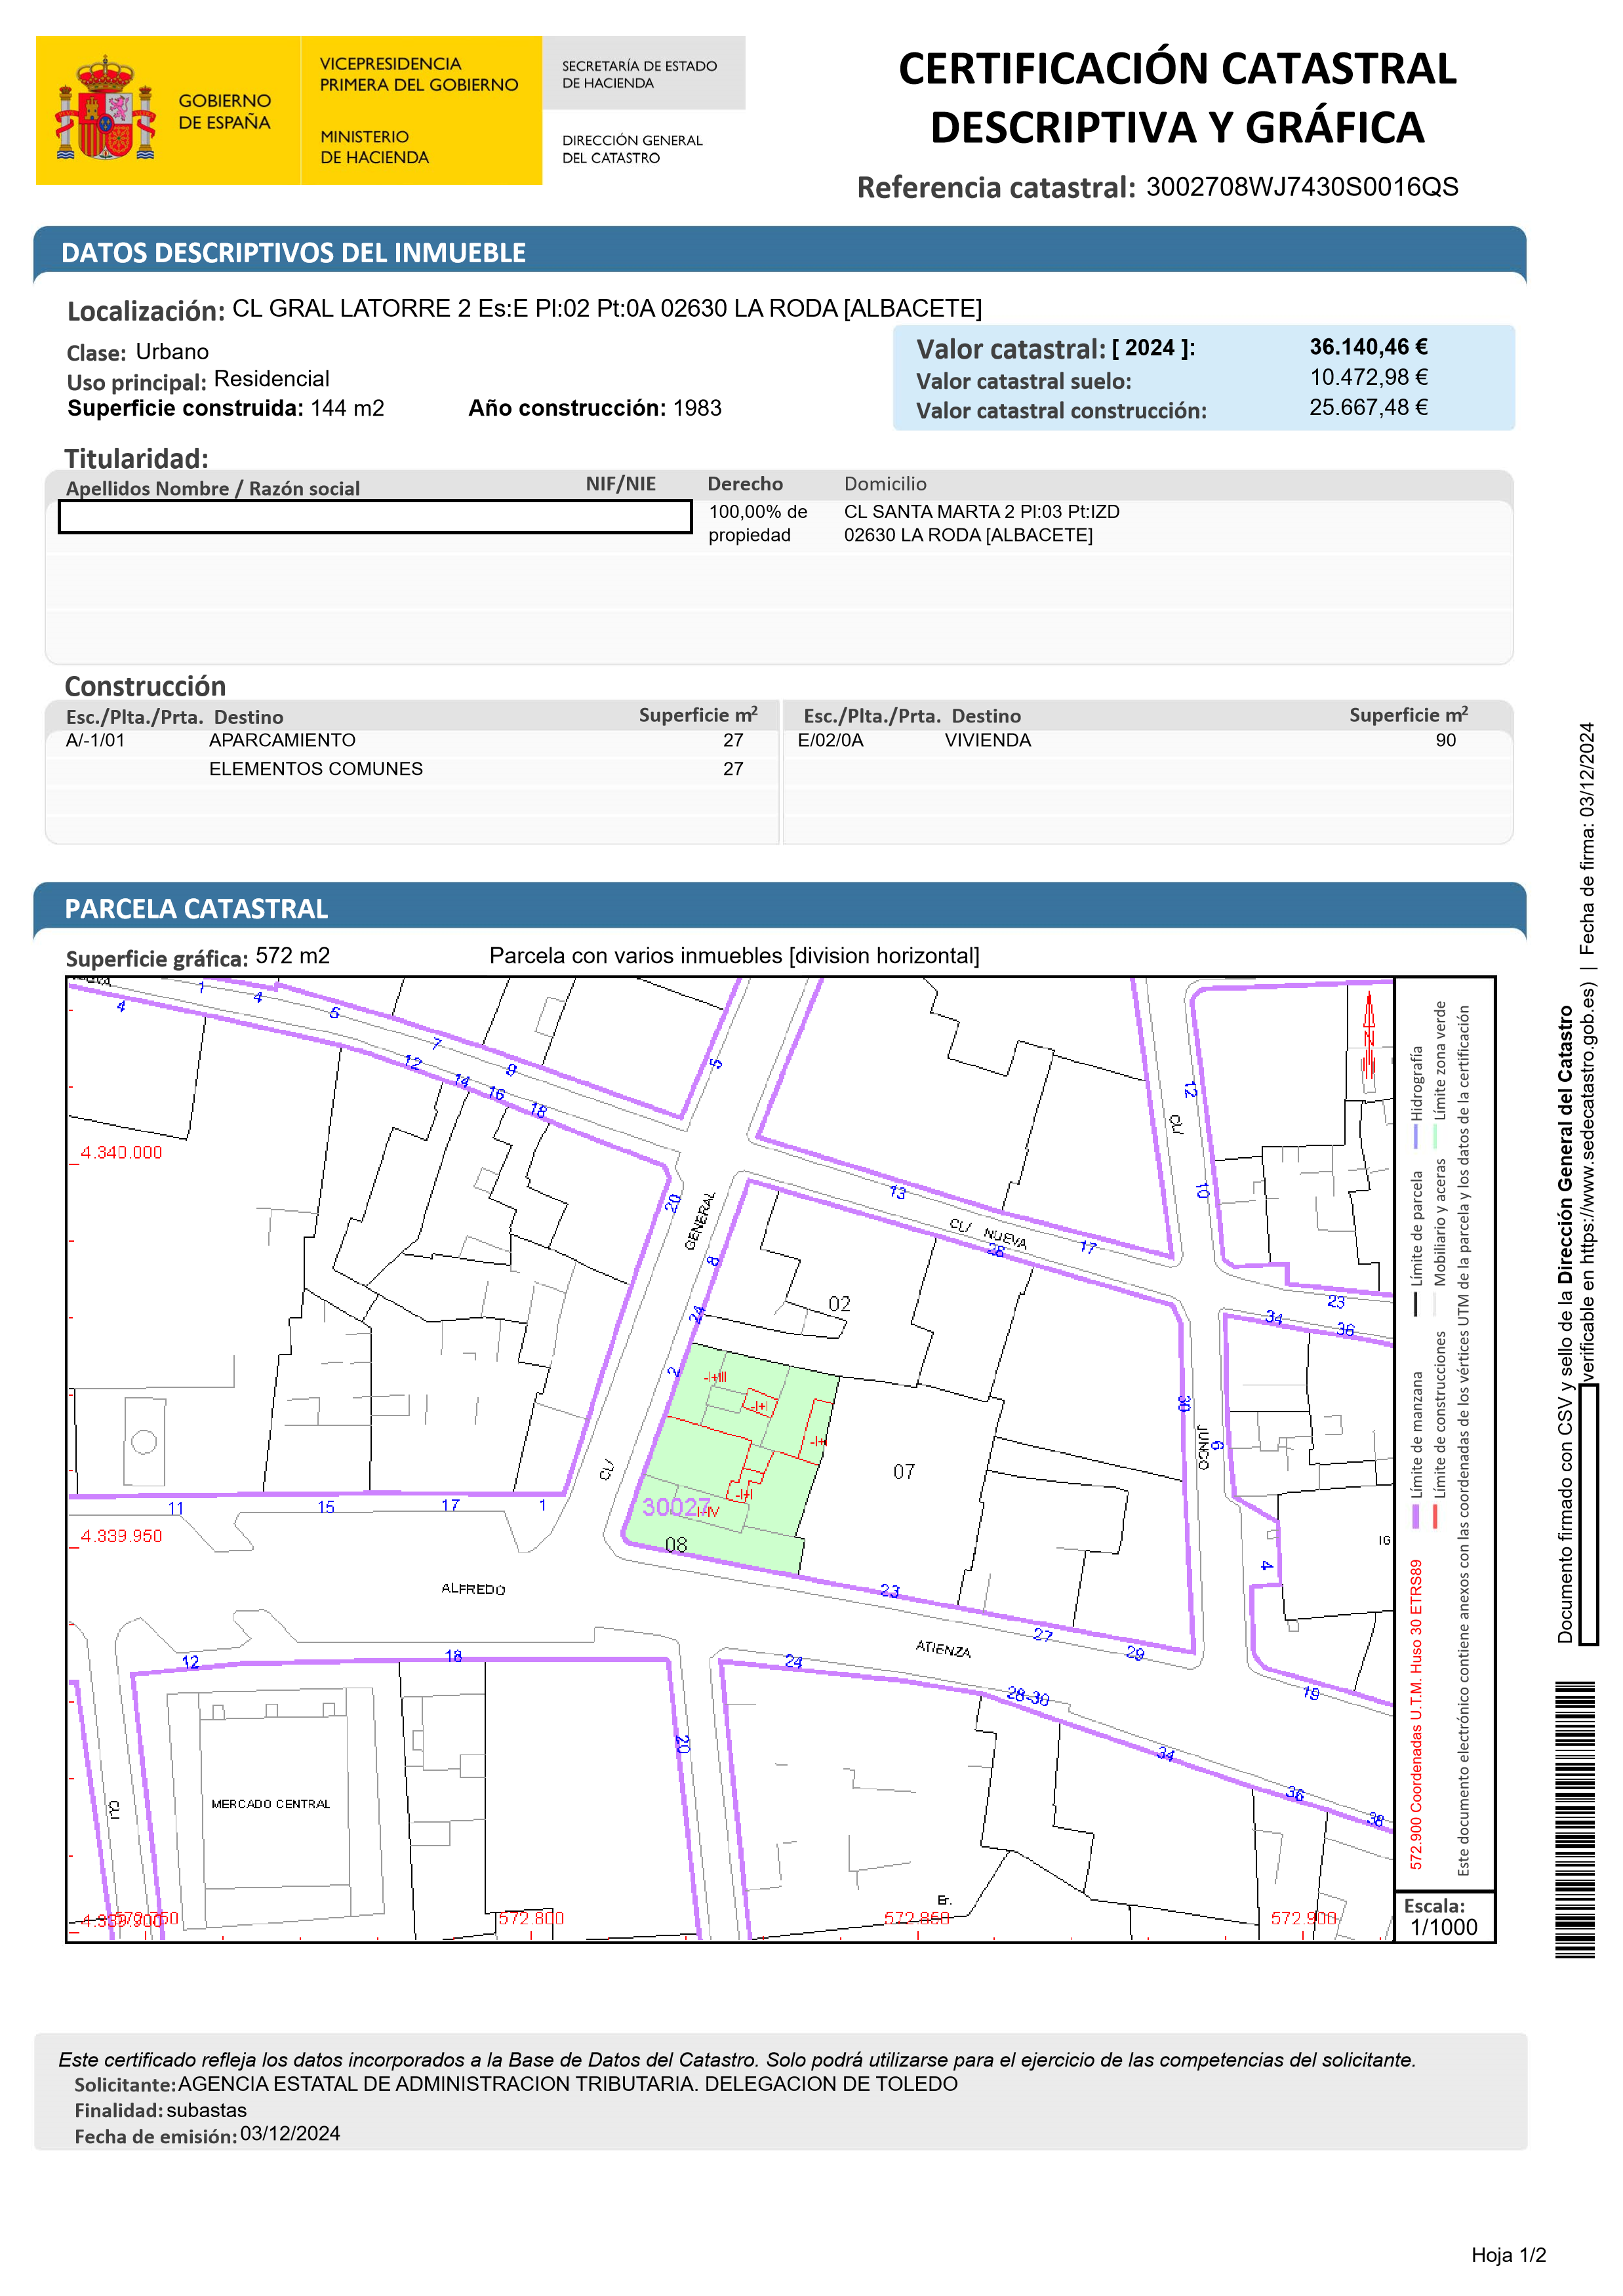Click the cadastral reference number 3002708WJ7430S0016QS
The image size is (1623, 2296).
coord(1301,187)
